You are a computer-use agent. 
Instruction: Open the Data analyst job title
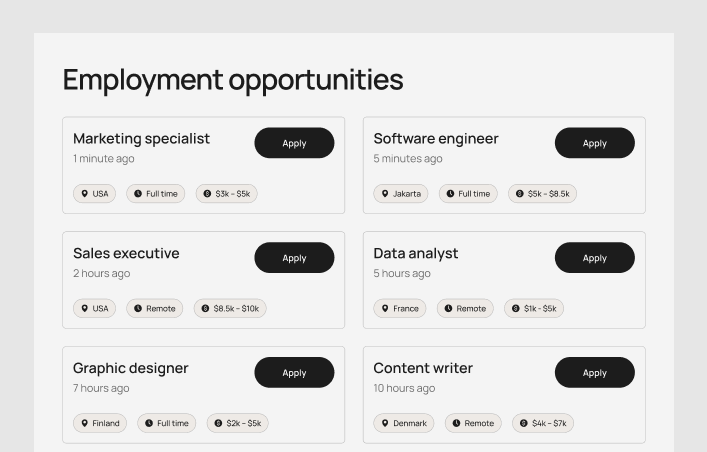coord(416,254)
